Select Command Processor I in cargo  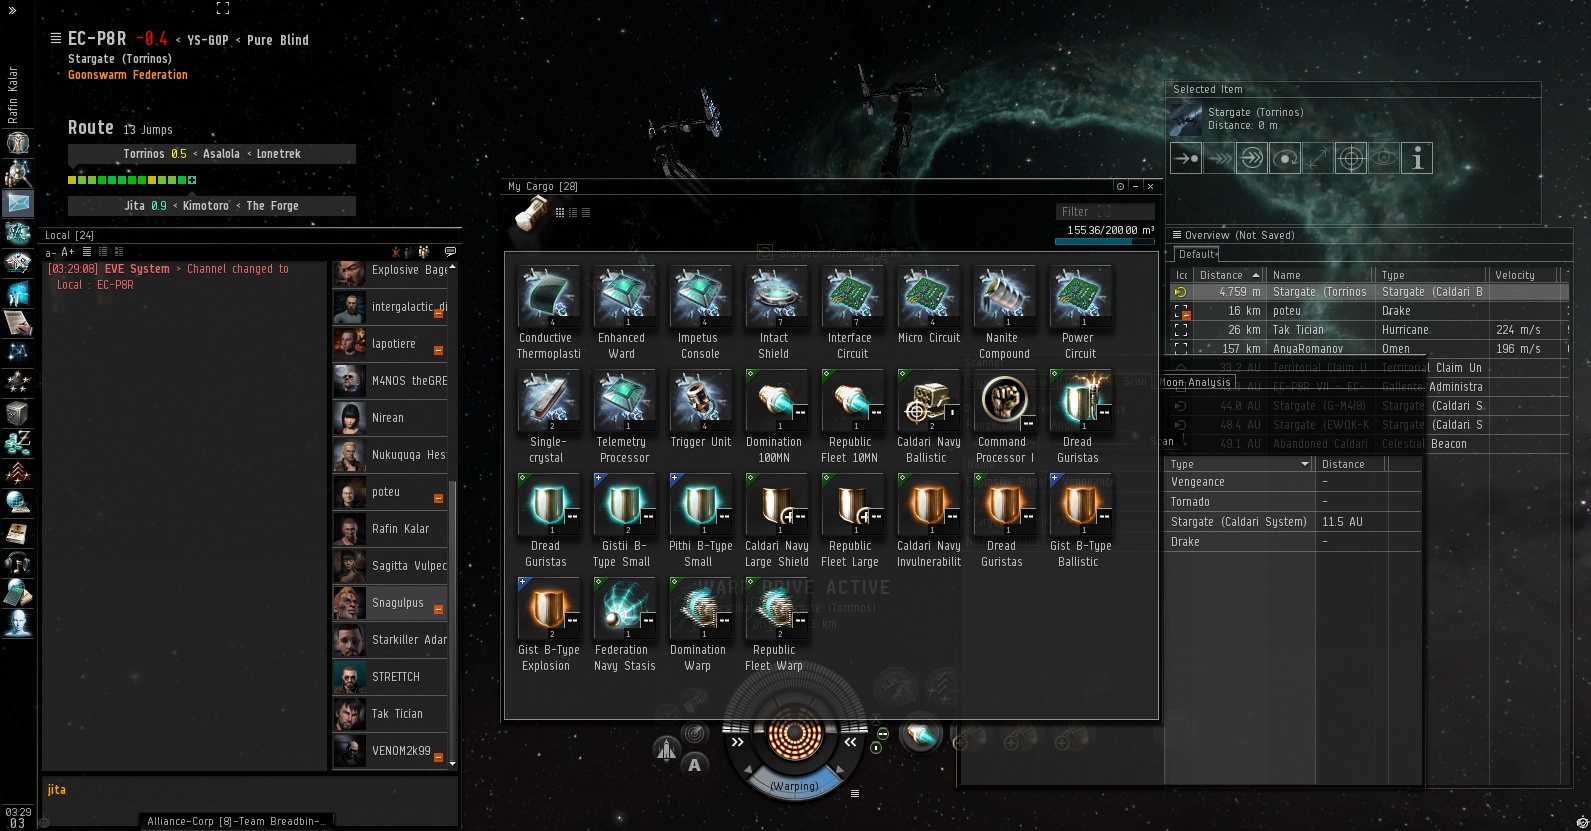(x=1004, y=417)
